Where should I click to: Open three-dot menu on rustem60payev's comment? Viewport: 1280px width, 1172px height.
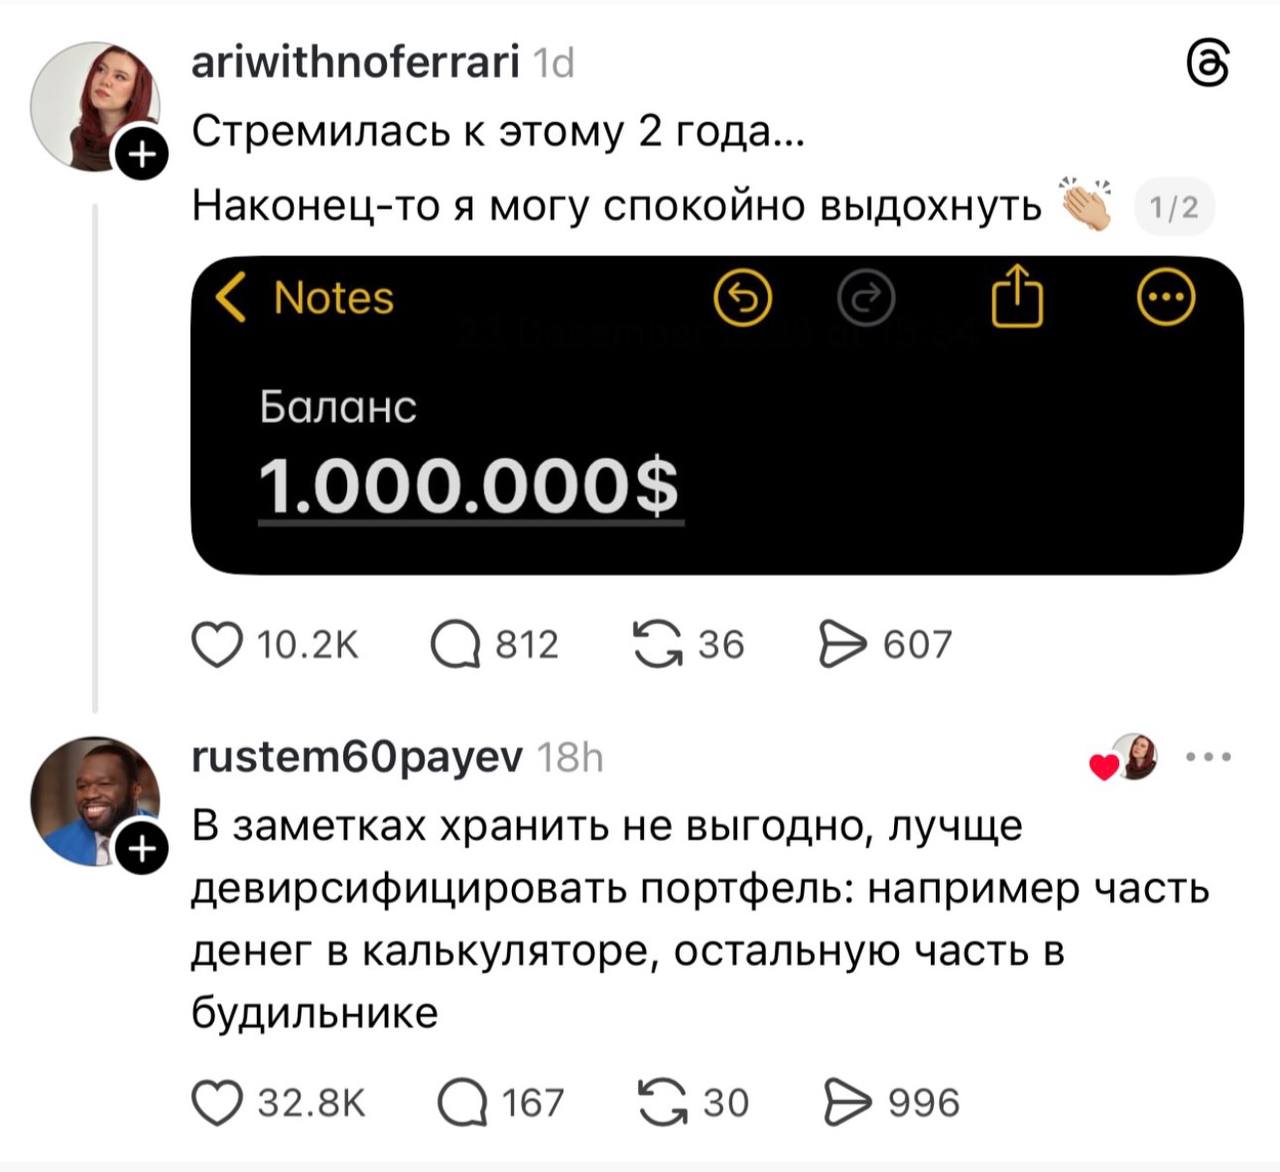click(1208, 757)
